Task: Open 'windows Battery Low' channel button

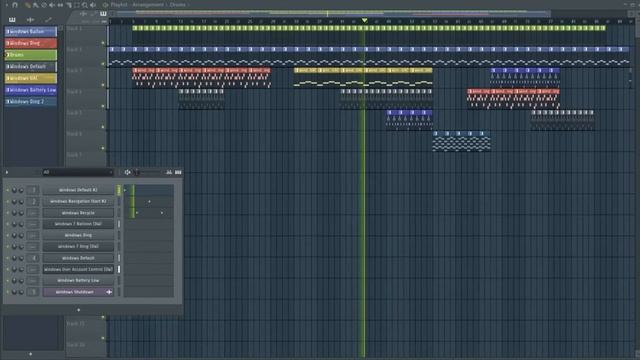Action: [x=78, y=280]
